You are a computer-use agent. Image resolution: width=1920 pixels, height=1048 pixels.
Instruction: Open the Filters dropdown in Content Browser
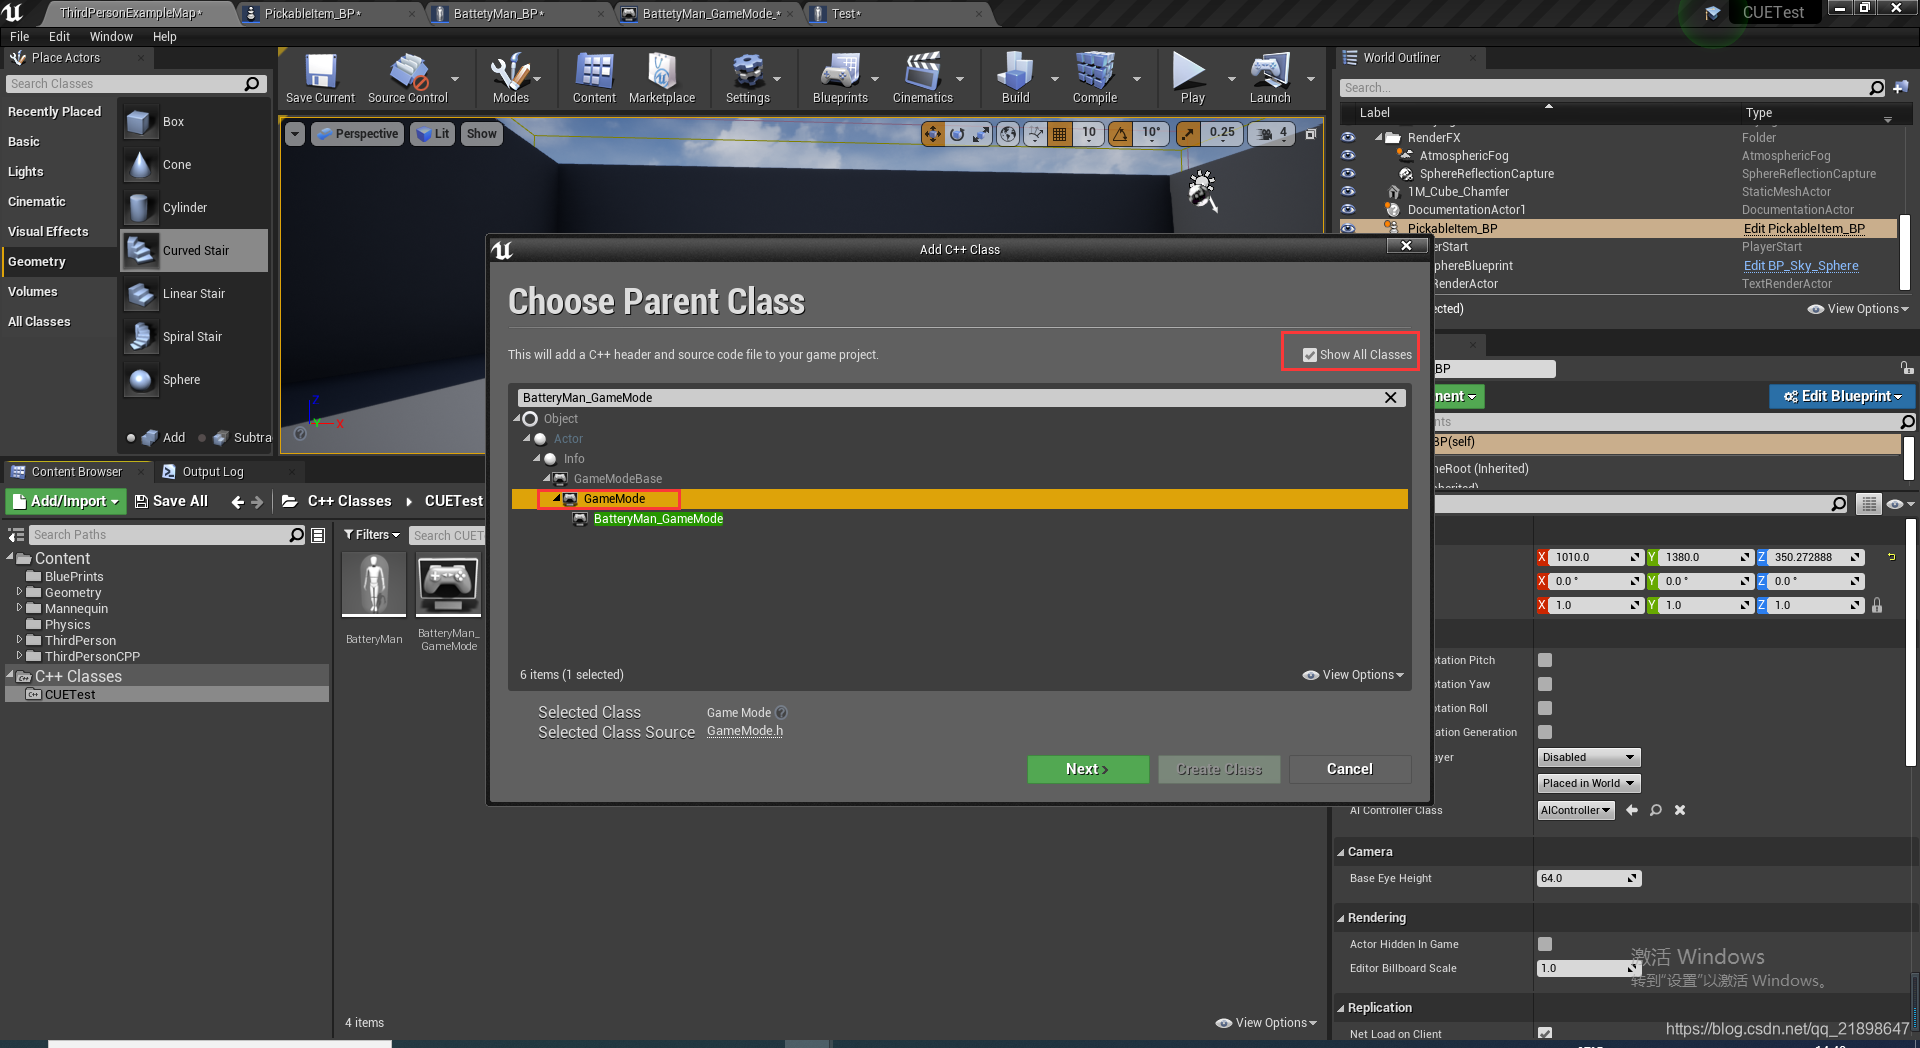coord(371,535)
